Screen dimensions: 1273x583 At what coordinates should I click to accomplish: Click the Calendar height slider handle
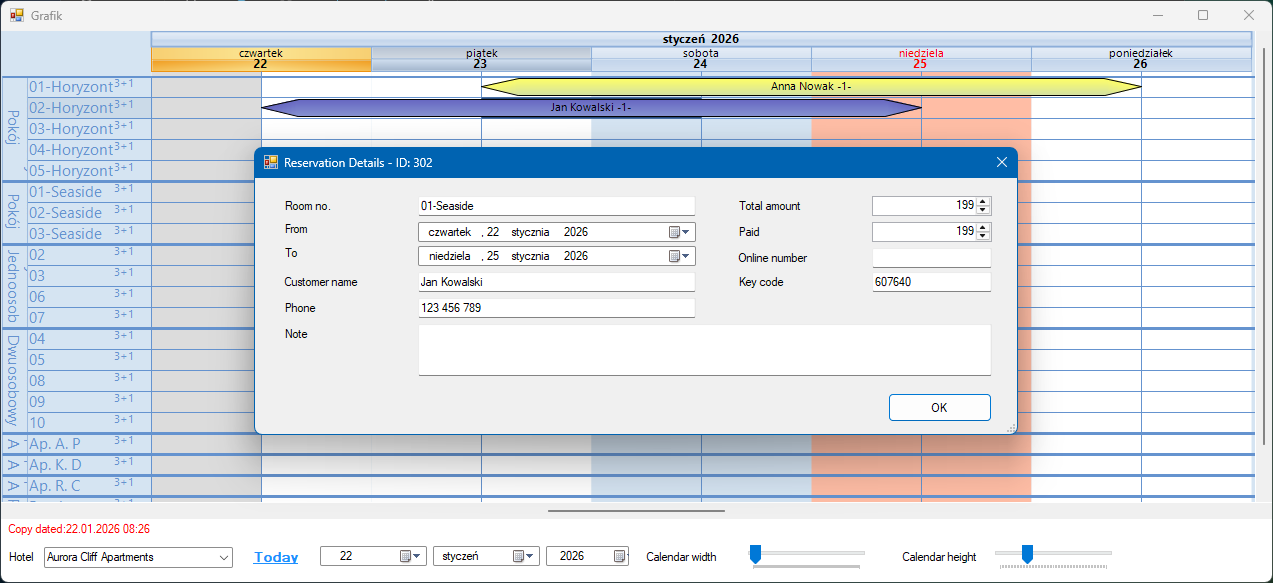1026,553
